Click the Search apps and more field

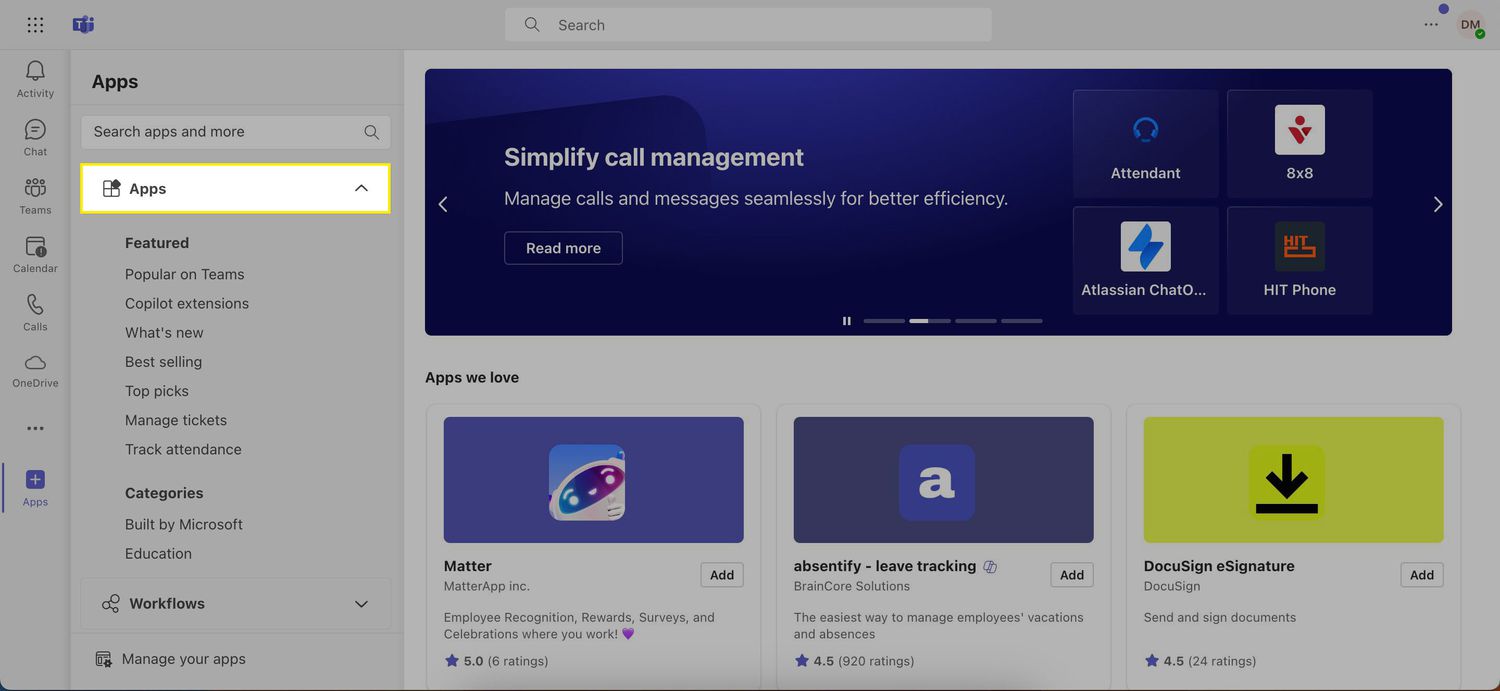click(x=225, y=132)
